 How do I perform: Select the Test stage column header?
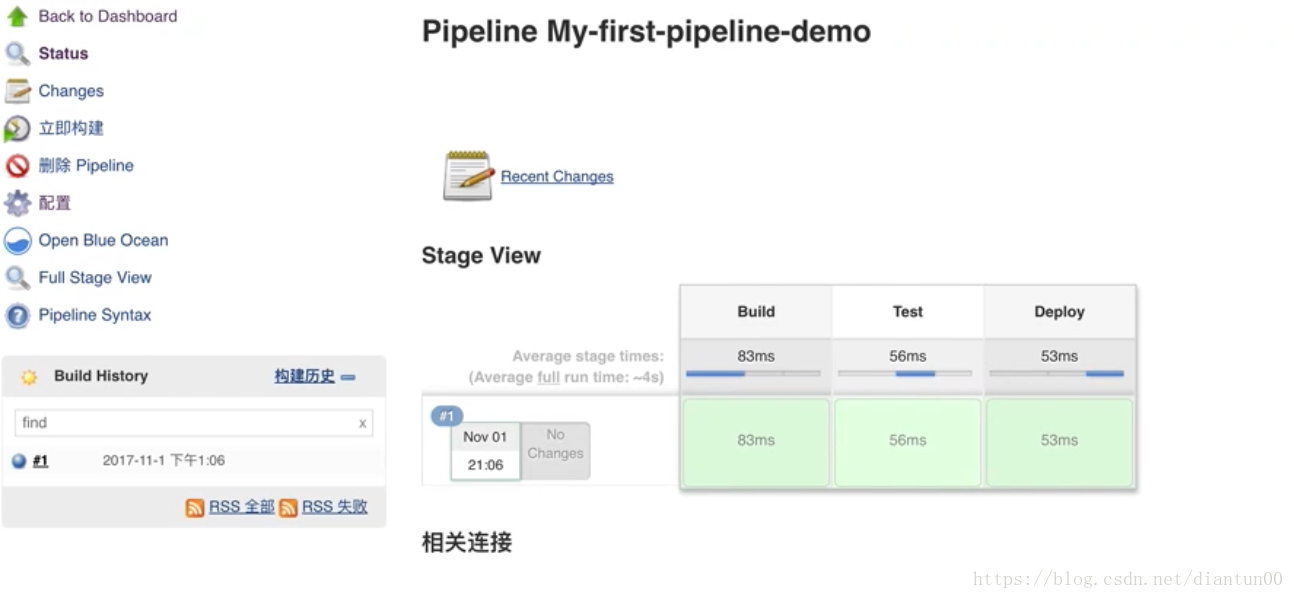click(x=906, y=311)
